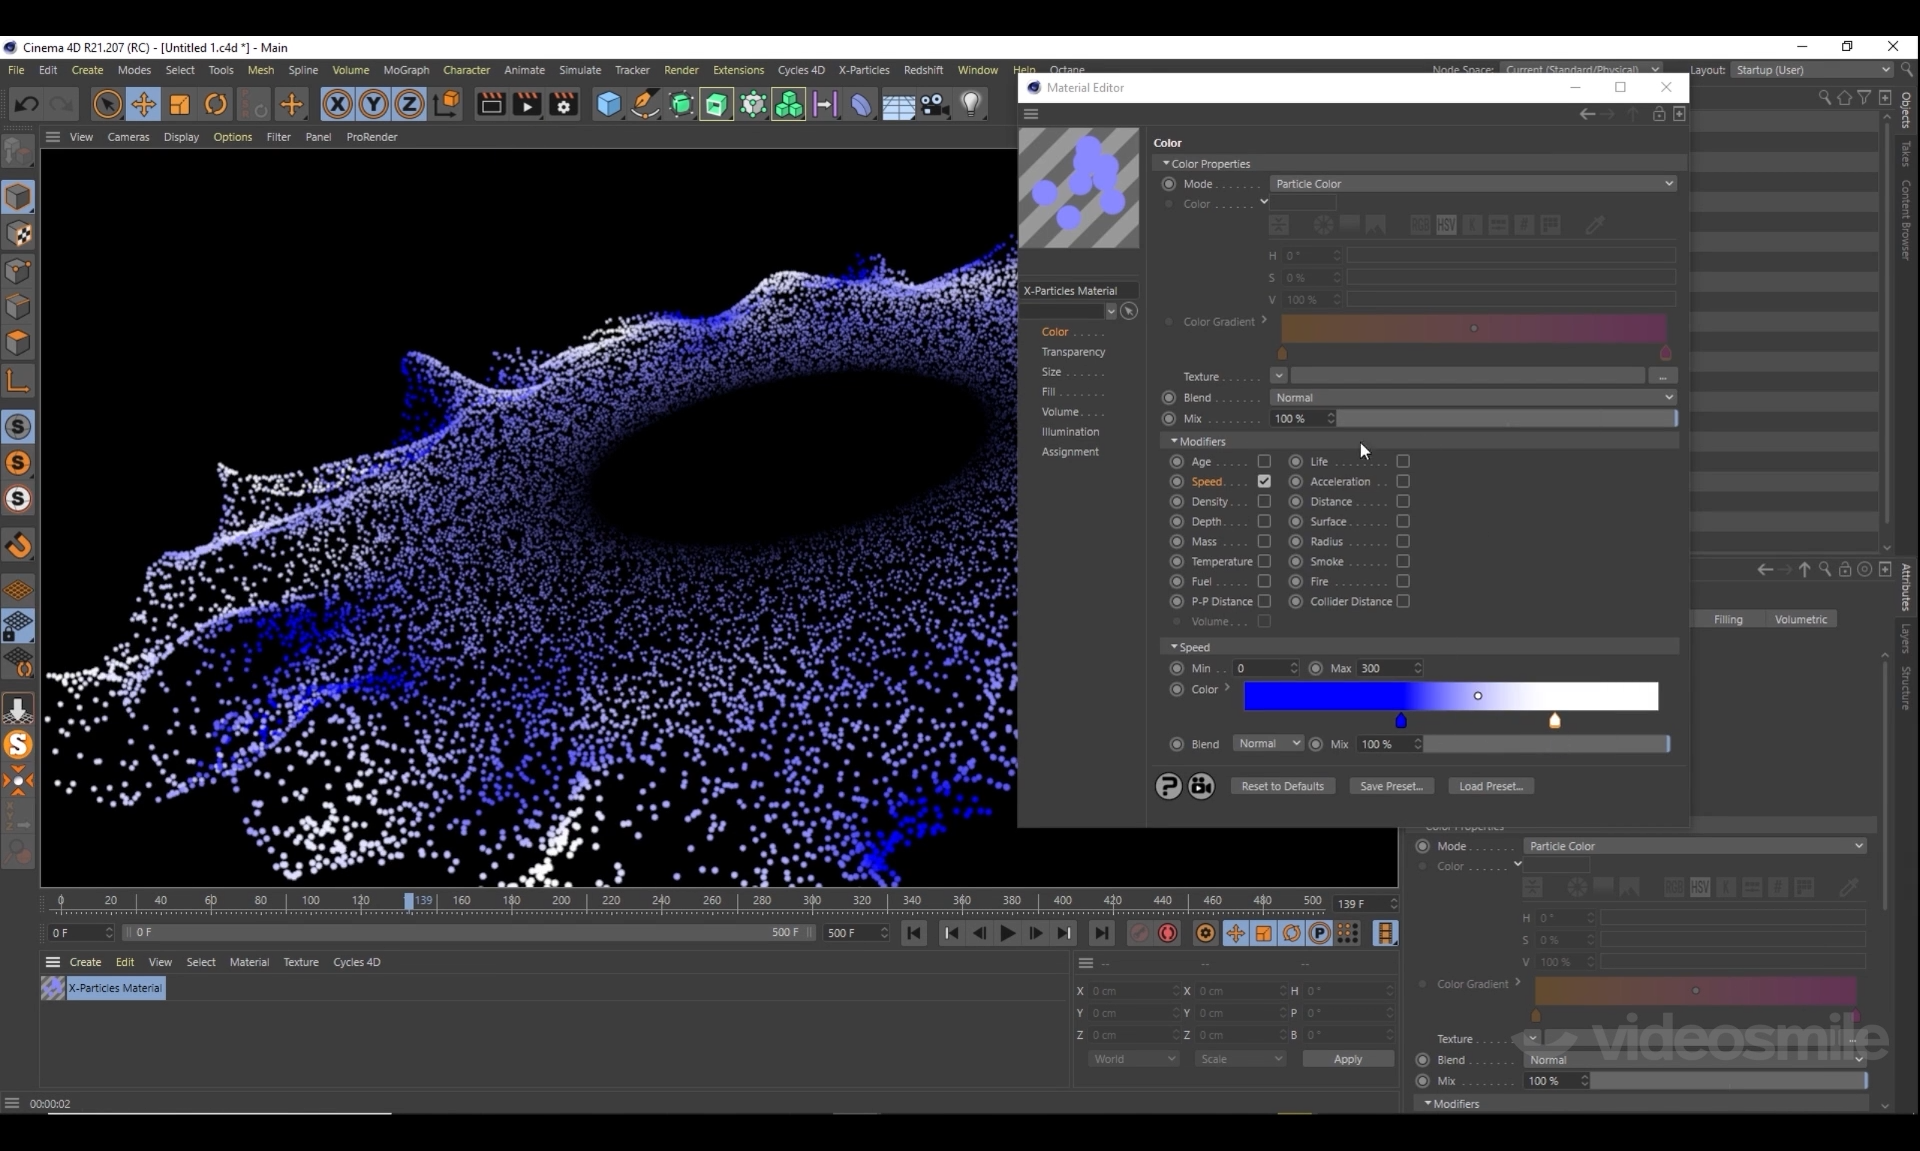Open Edit Render Settings icon
This screenshot has width=1920, height=1151.
(563, 104)
